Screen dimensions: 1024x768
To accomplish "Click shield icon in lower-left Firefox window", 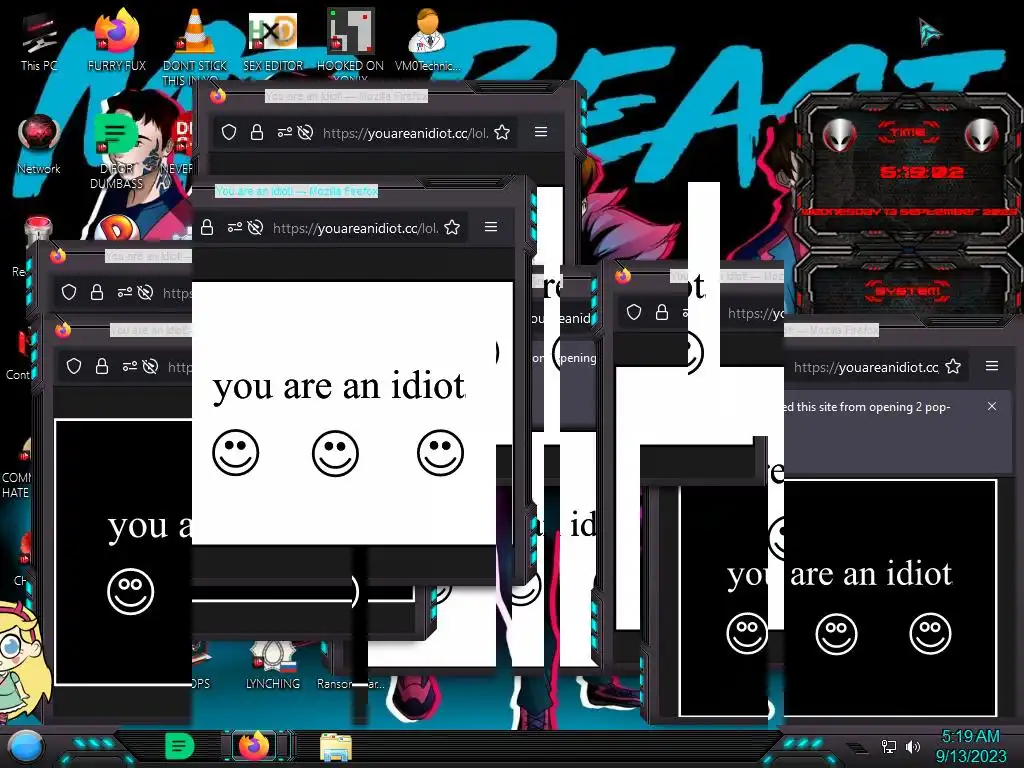I will coord(74,366).
